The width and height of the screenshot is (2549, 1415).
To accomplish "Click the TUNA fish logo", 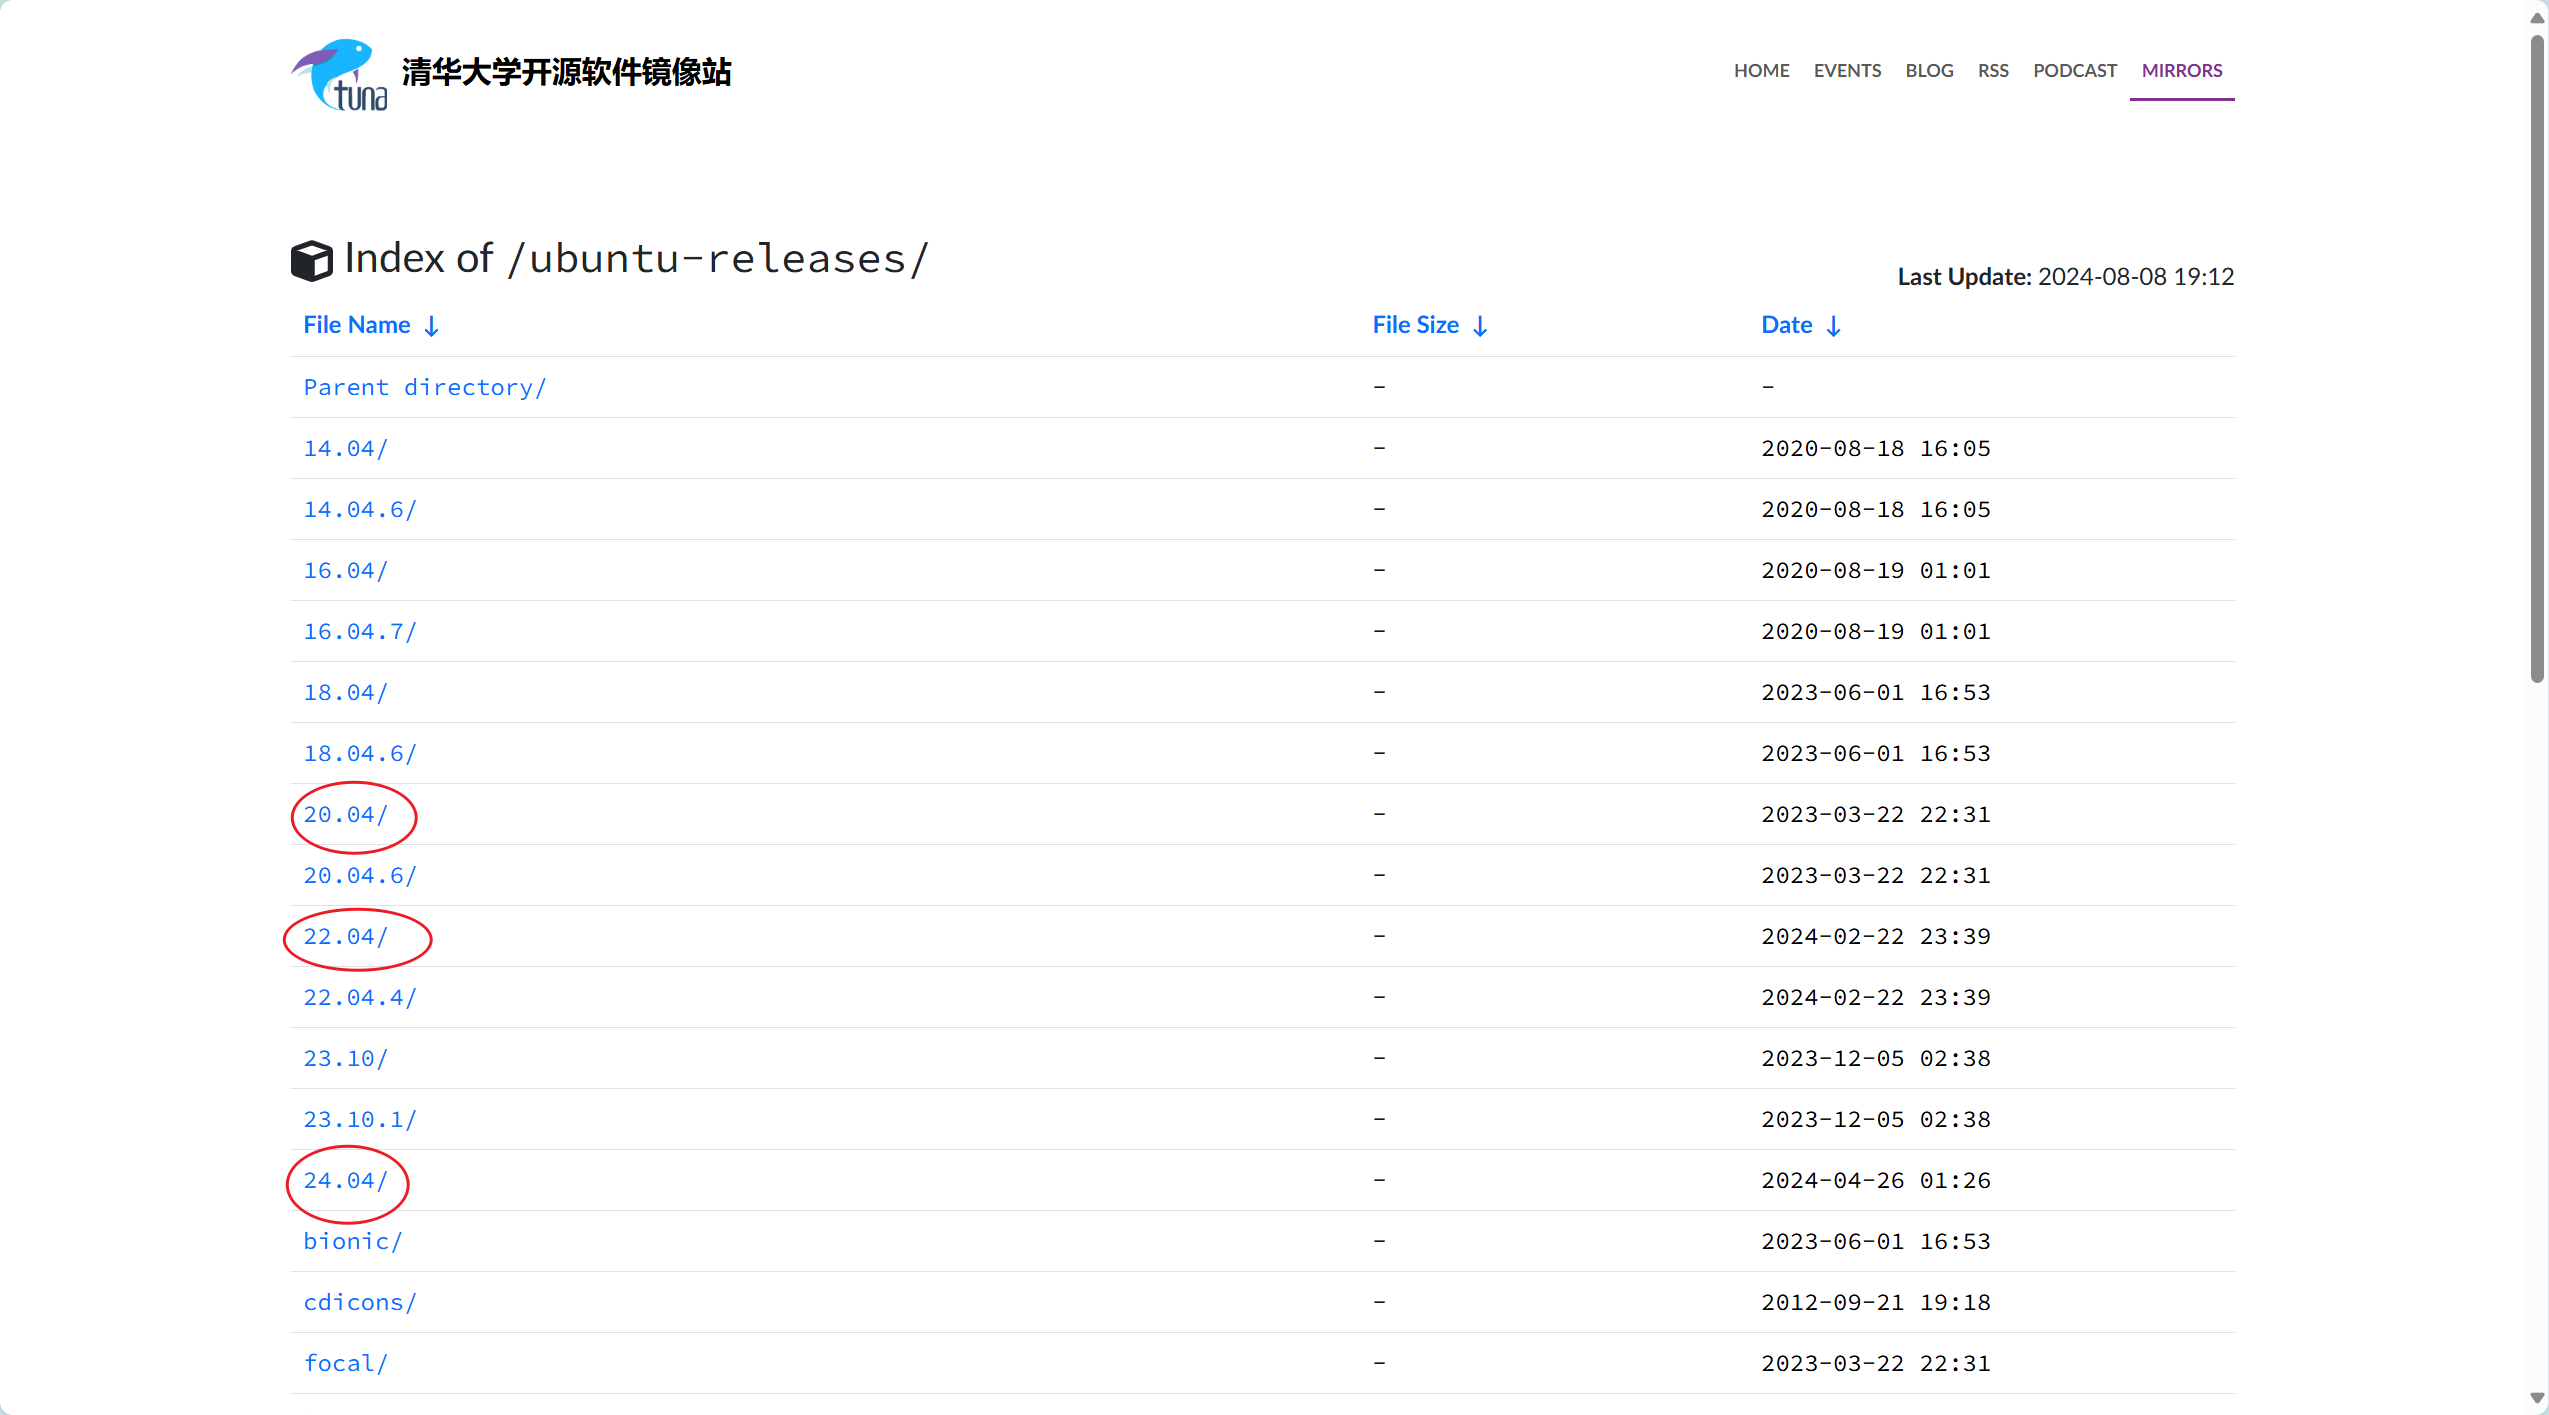I will click(x=340, y=74).
